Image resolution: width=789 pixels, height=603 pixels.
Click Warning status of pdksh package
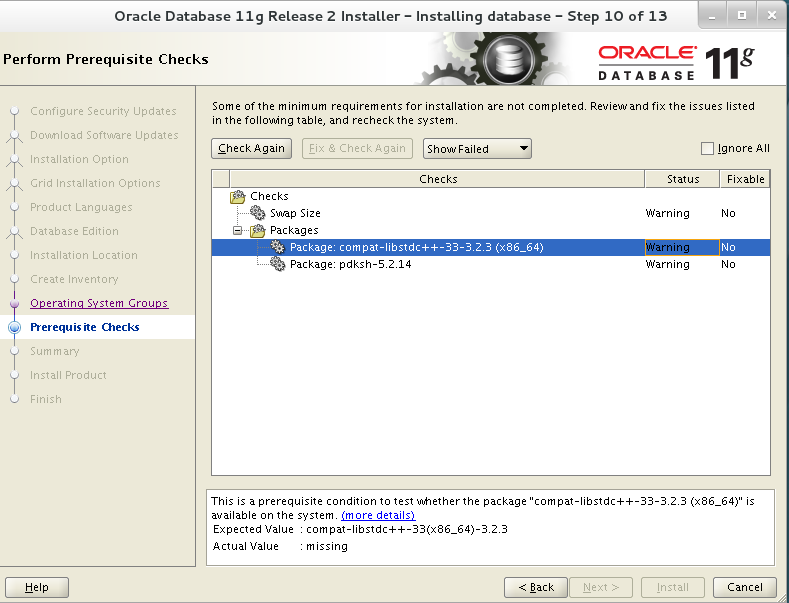667,264
